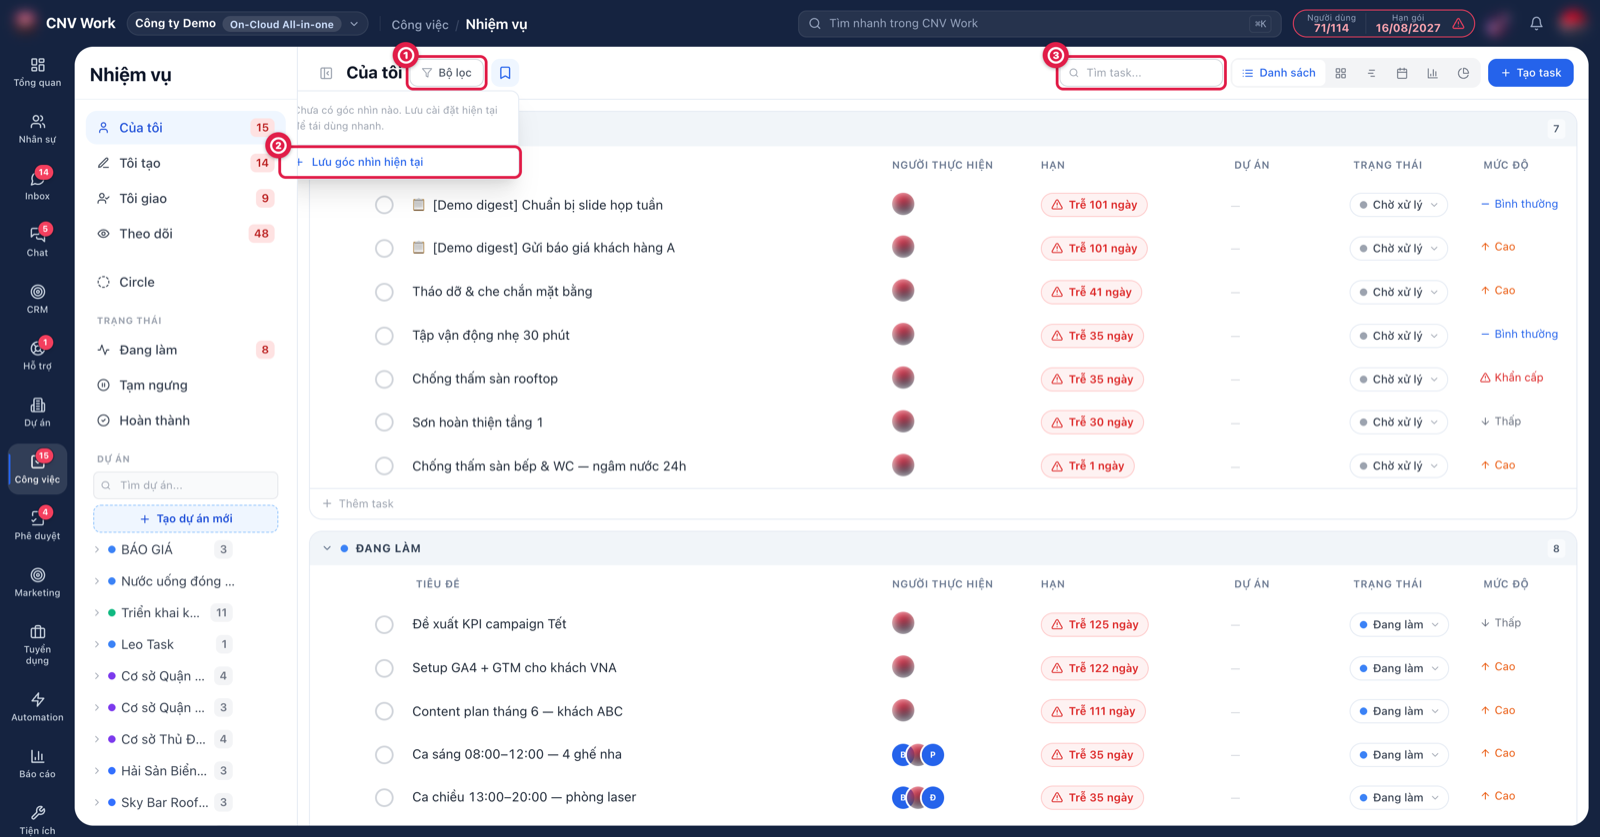
Task: Filter by Hoàn thành status in sidebar
Action: point(185,420)
